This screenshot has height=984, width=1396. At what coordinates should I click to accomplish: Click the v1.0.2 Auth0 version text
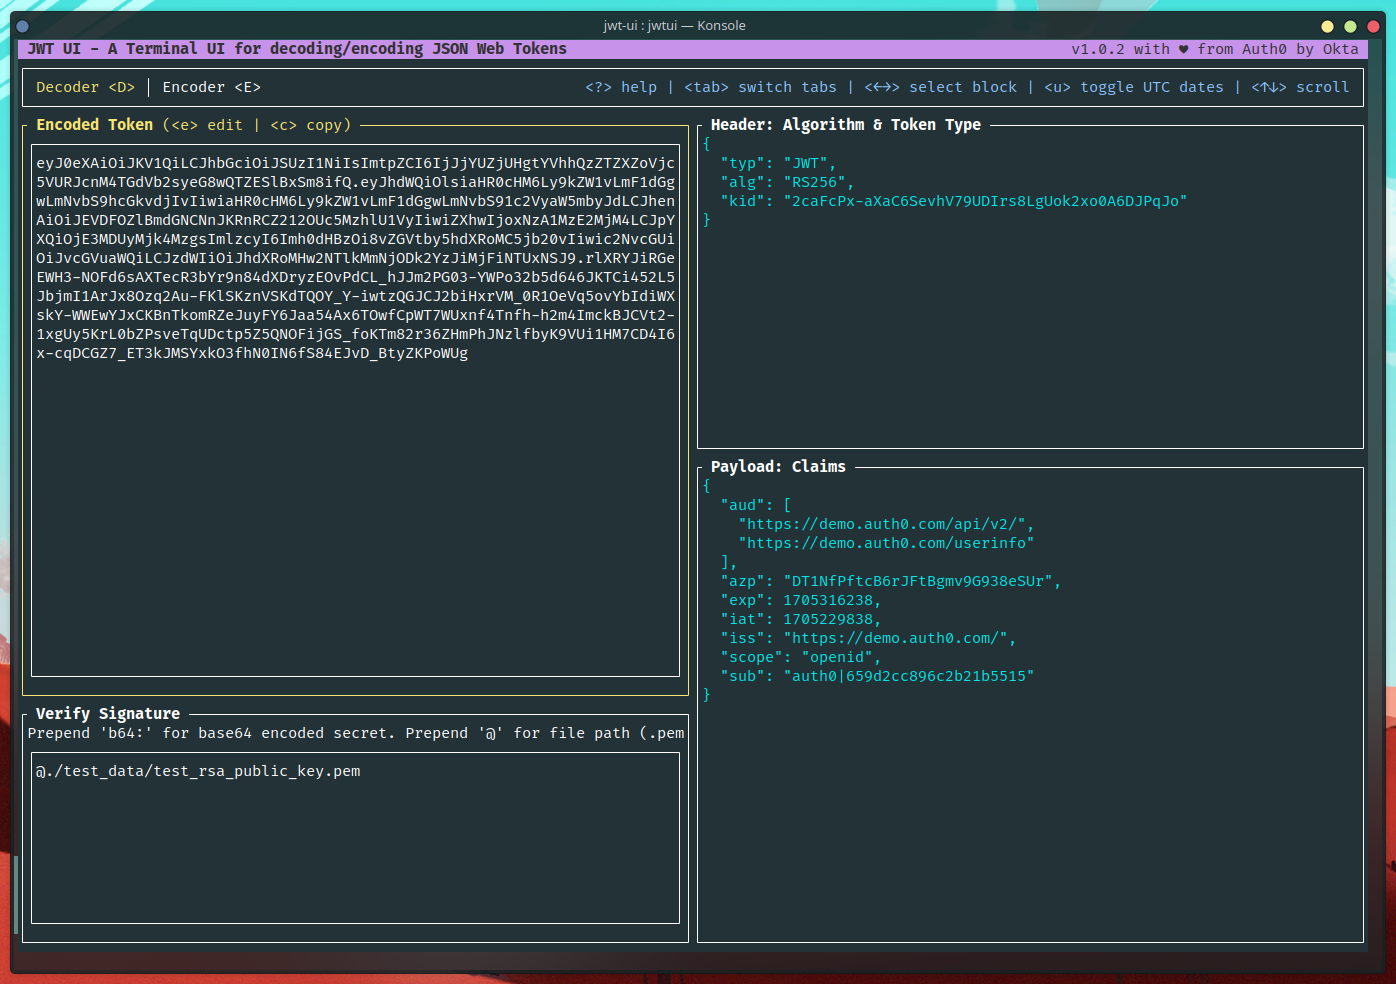tap(1215, 48)
